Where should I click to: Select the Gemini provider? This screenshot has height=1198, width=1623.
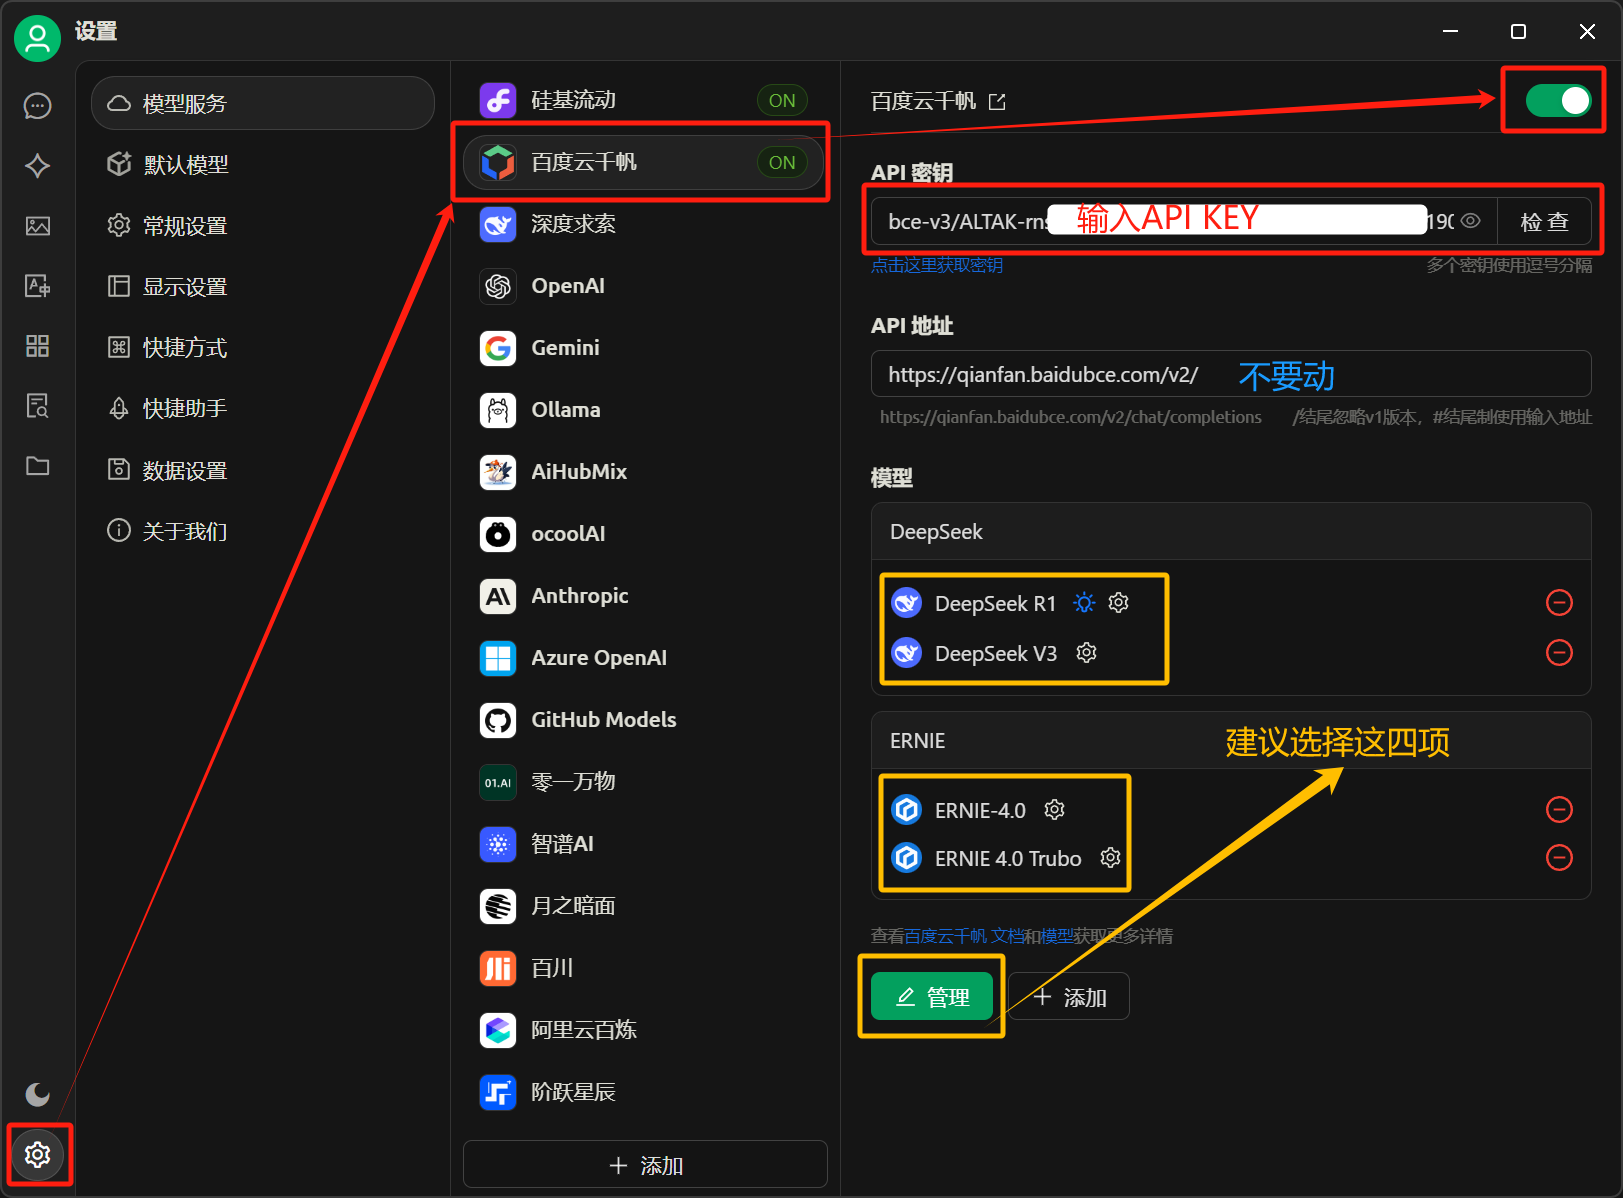pos(644,348)
